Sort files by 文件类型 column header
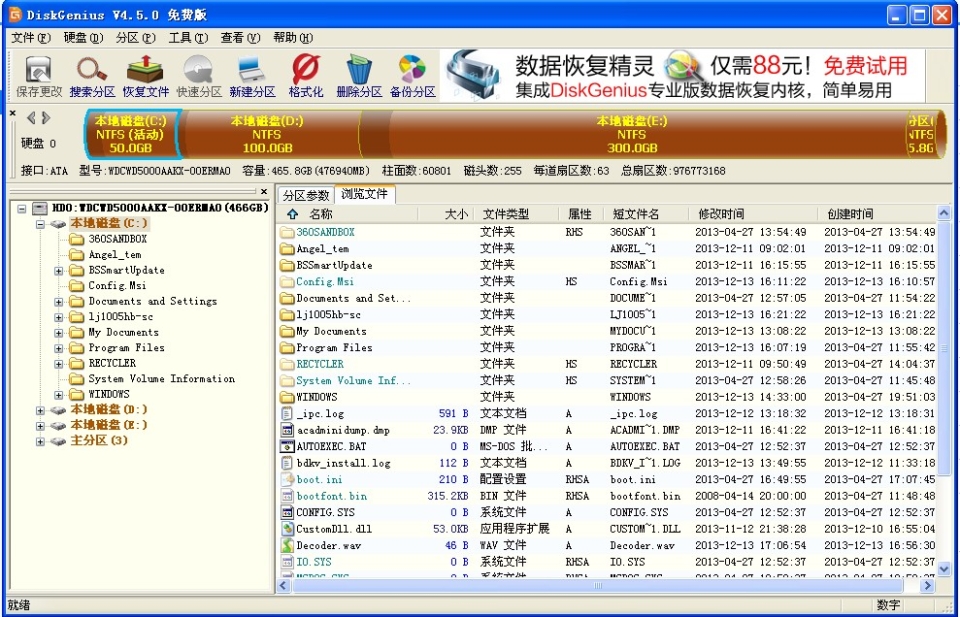Viewport: 960px width, 617px height. coord(516,214)
